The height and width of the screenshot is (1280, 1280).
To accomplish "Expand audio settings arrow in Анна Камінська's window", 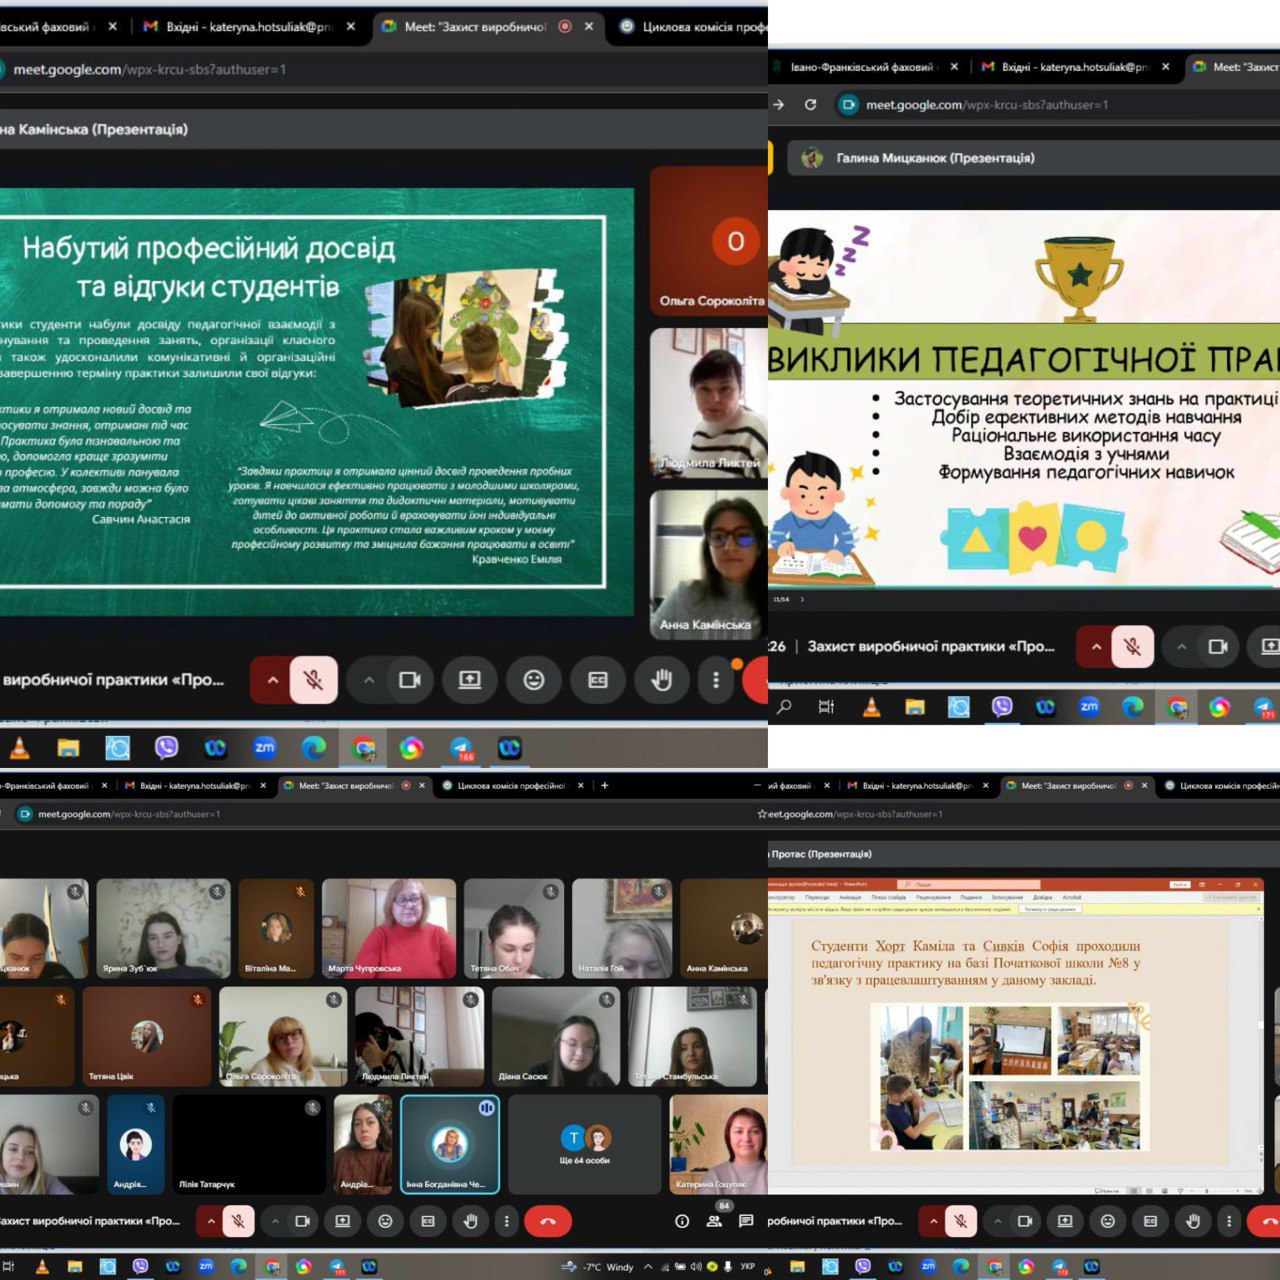I will click(x=272, y=680).
